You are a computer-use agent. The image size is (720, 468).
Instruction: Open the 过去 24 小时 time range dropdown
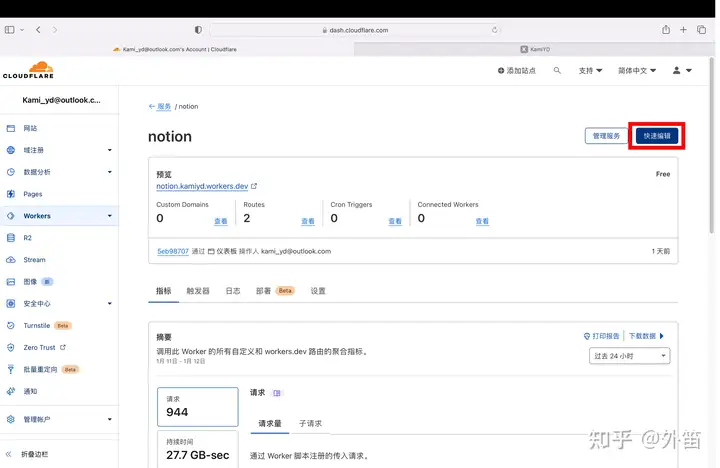pyautogui.click(x=629, y=356)
